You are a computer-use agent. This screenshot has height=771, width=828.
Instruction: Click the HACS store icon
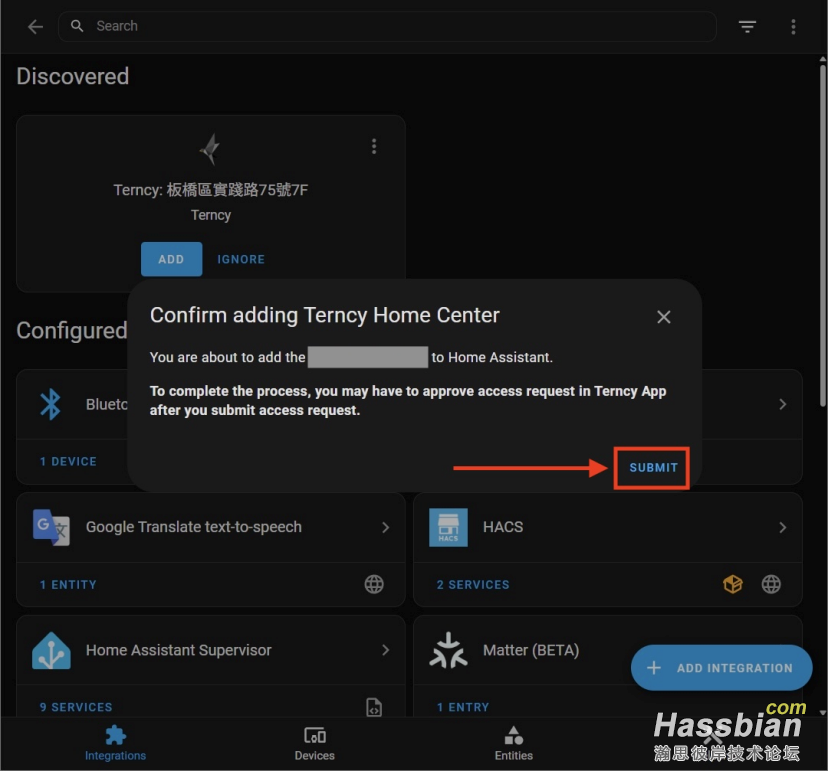pyautogui.click(x=448, y=527)
